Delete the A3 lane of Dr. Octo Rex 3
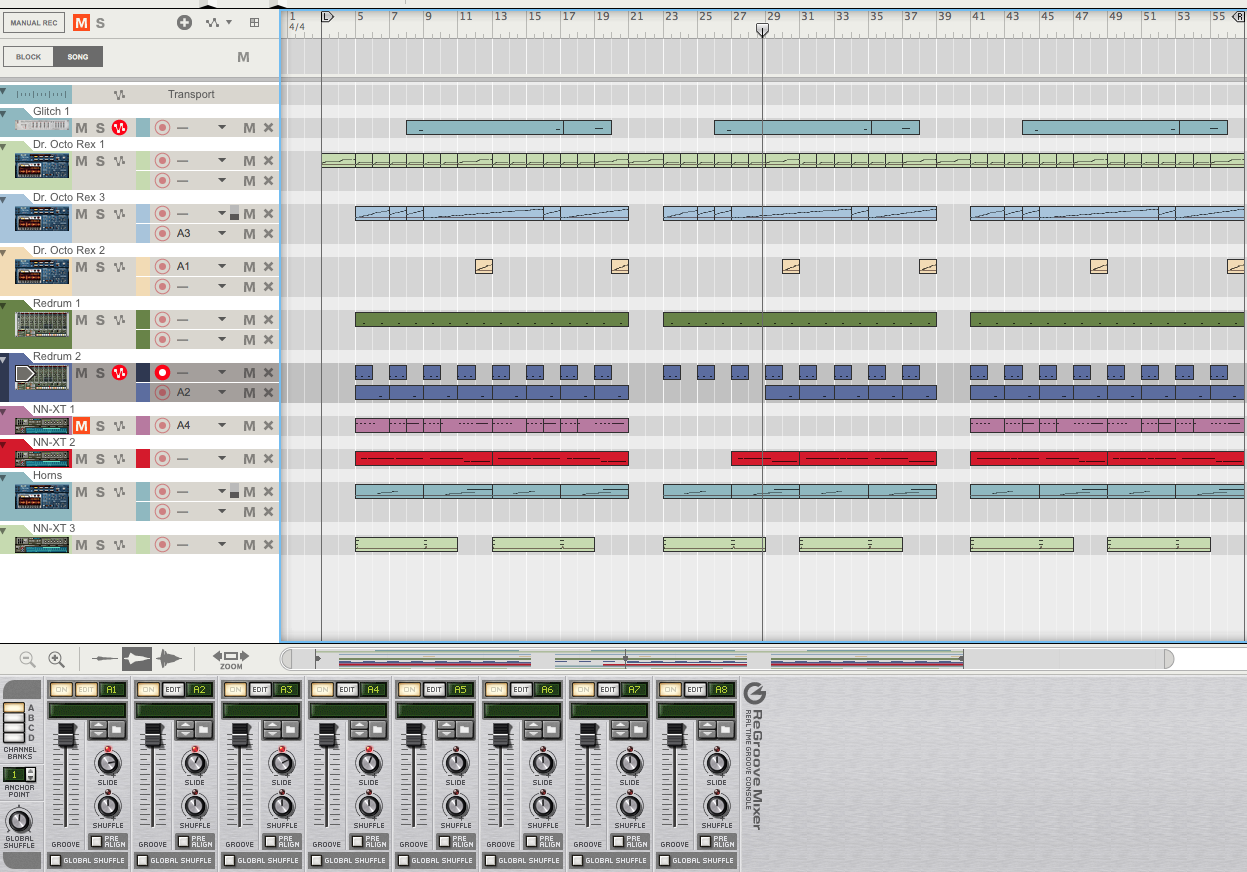This screenshot has height=872, width=1247. click(x=268, y=233)
